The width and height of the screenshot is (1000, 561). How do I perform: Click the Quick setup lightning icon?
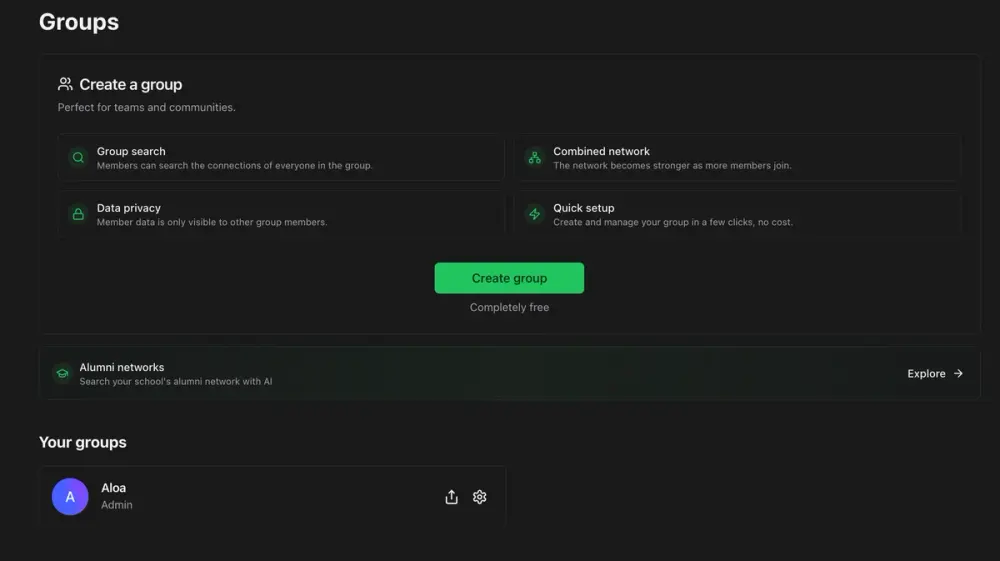(x=534, y=214)
